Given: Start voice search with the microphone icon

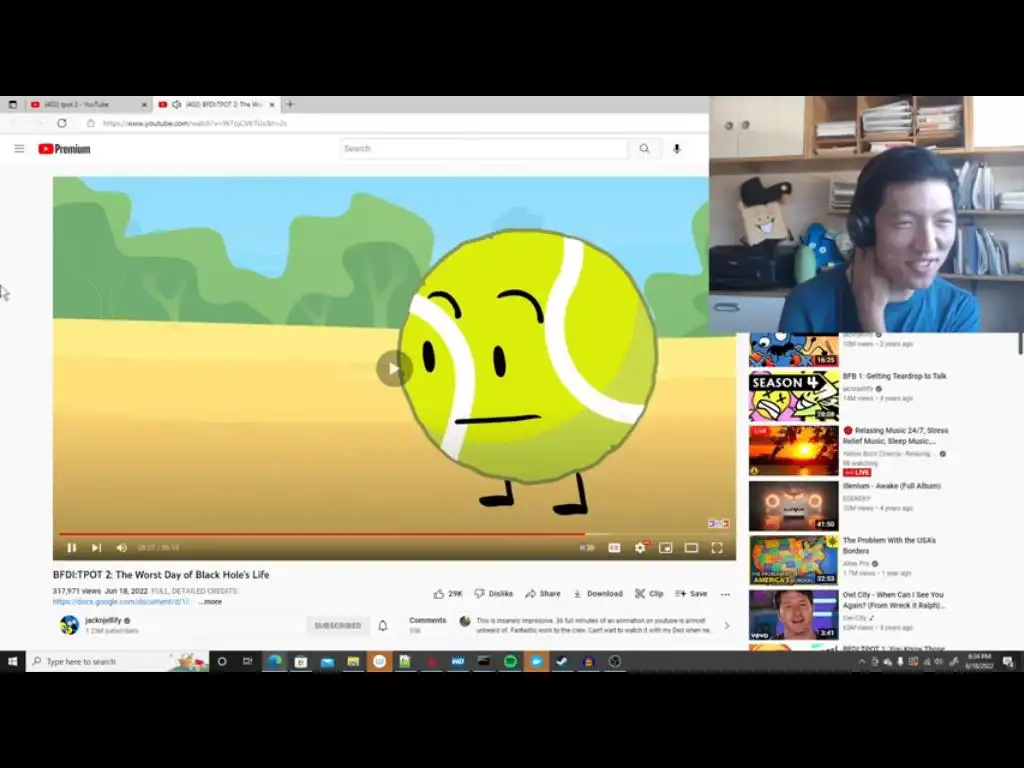Looking at the screenshot, I should pos(677,149).
